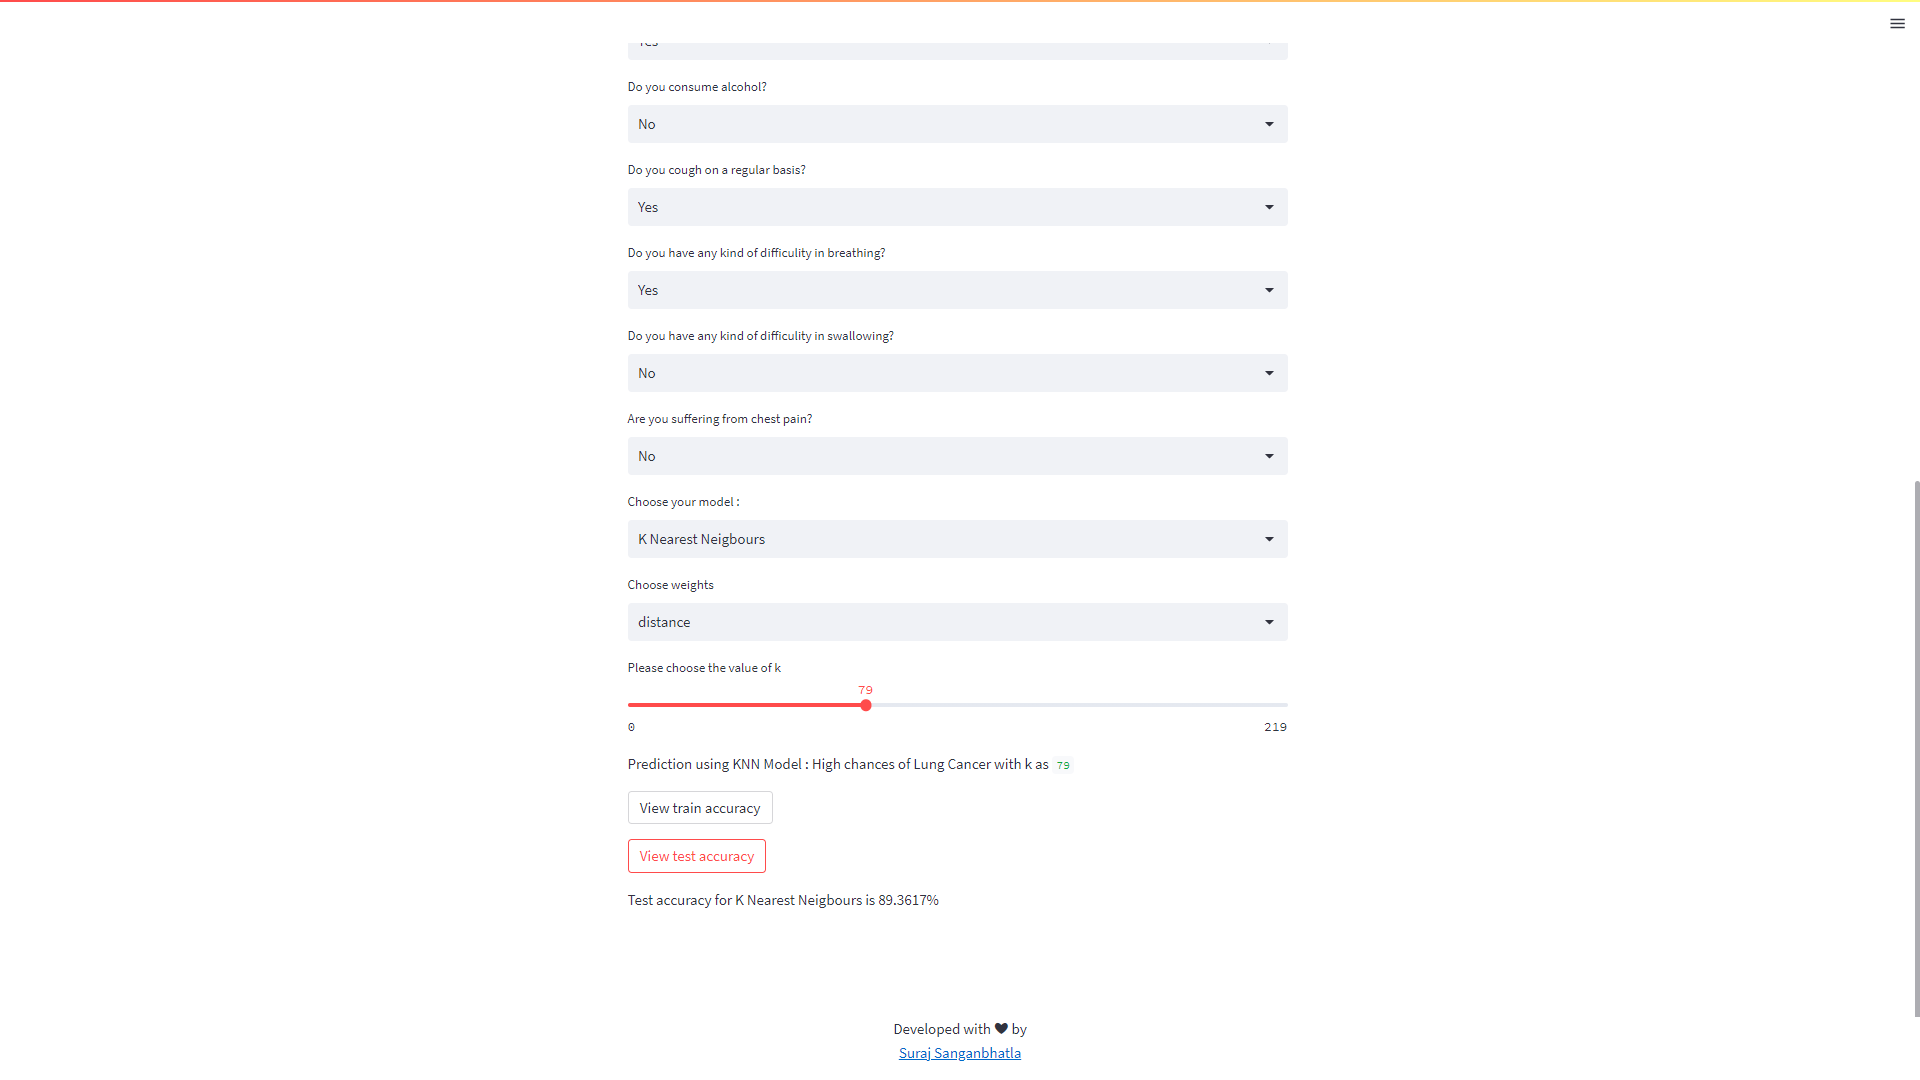Click 'View train accuracy'
1920x1080 pixels.
699,807
